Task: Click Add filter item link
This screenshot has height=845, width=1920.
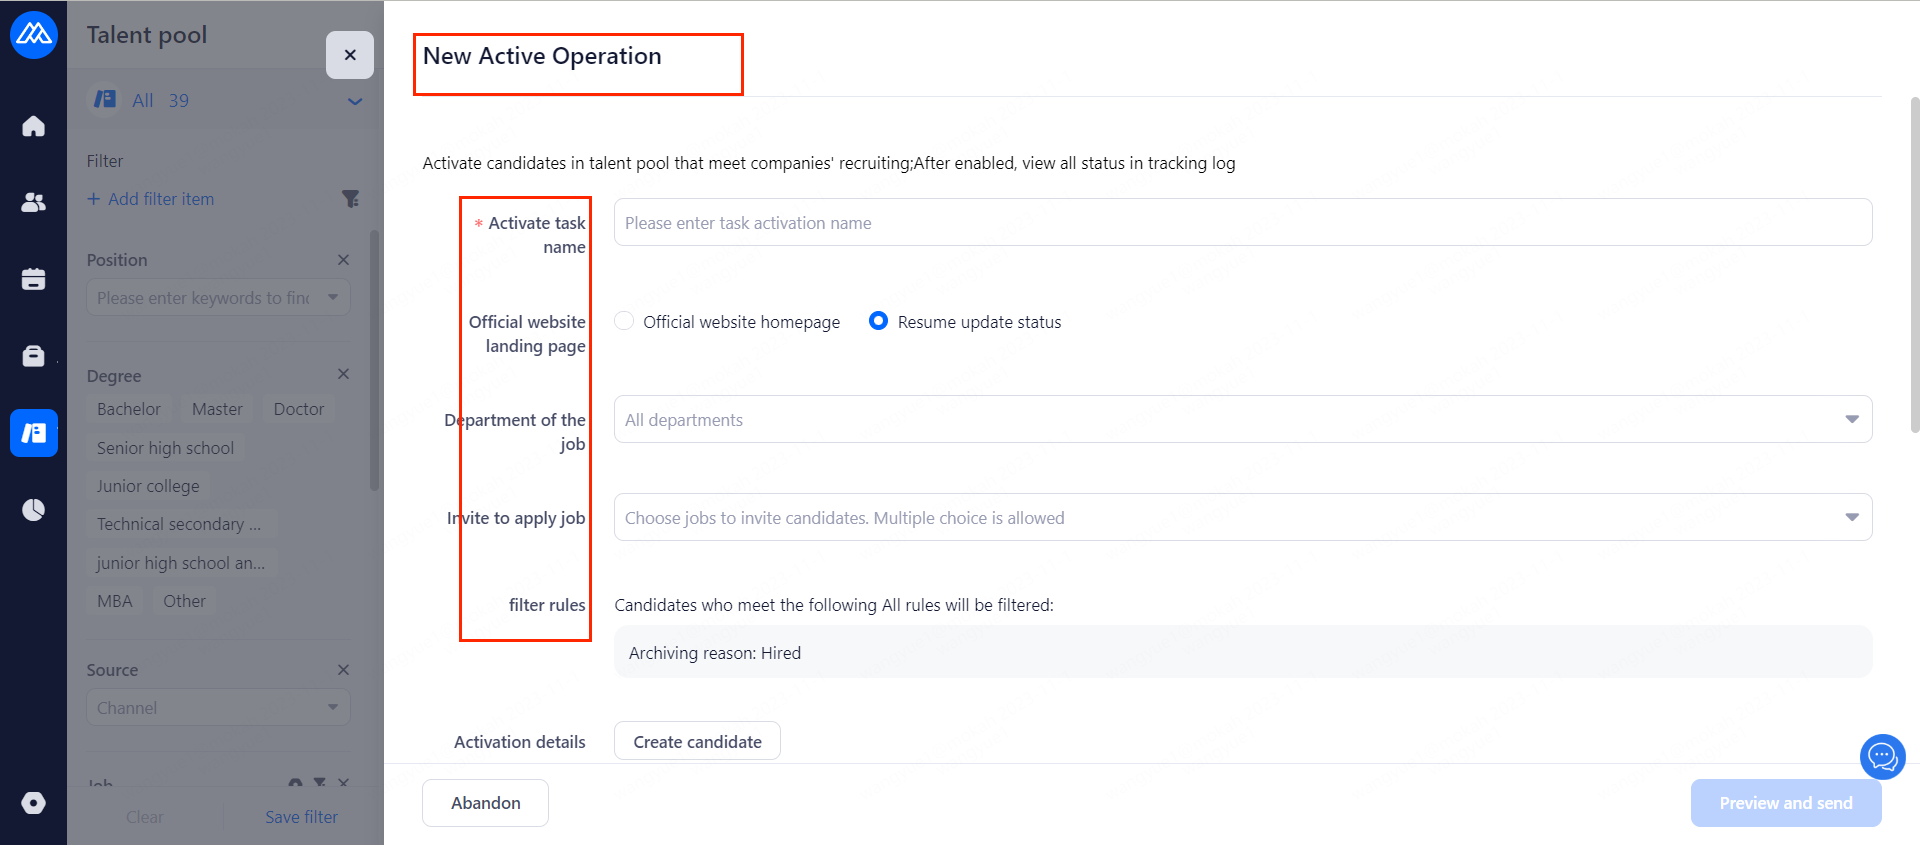Action: 151,199
